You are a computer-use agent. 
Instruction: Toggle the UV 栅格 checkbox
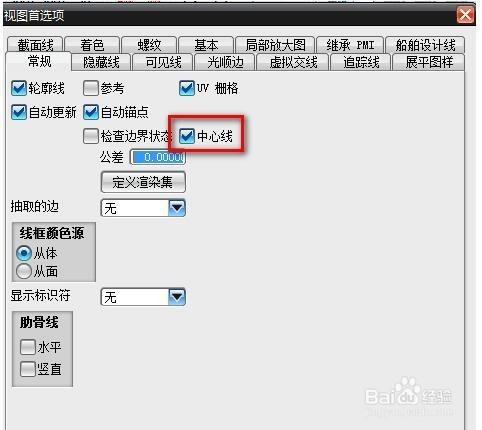click(x=187, y=88)
